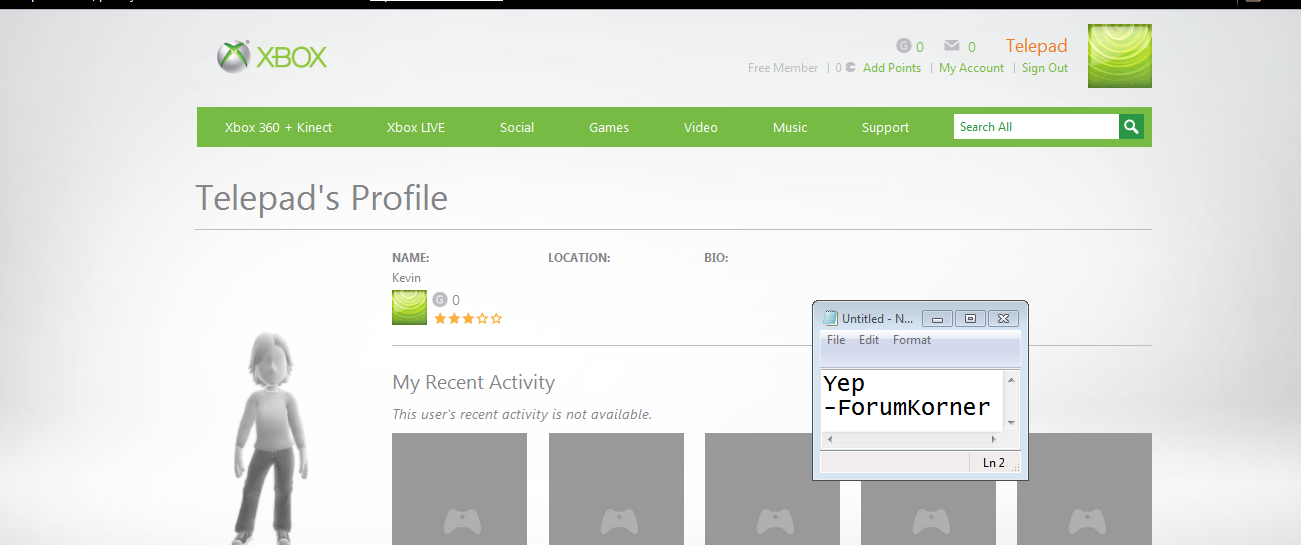The height and width of the screenshot is (545, 1301).
Task: Click the Notepad window title icon
Action: click(830, 318)
